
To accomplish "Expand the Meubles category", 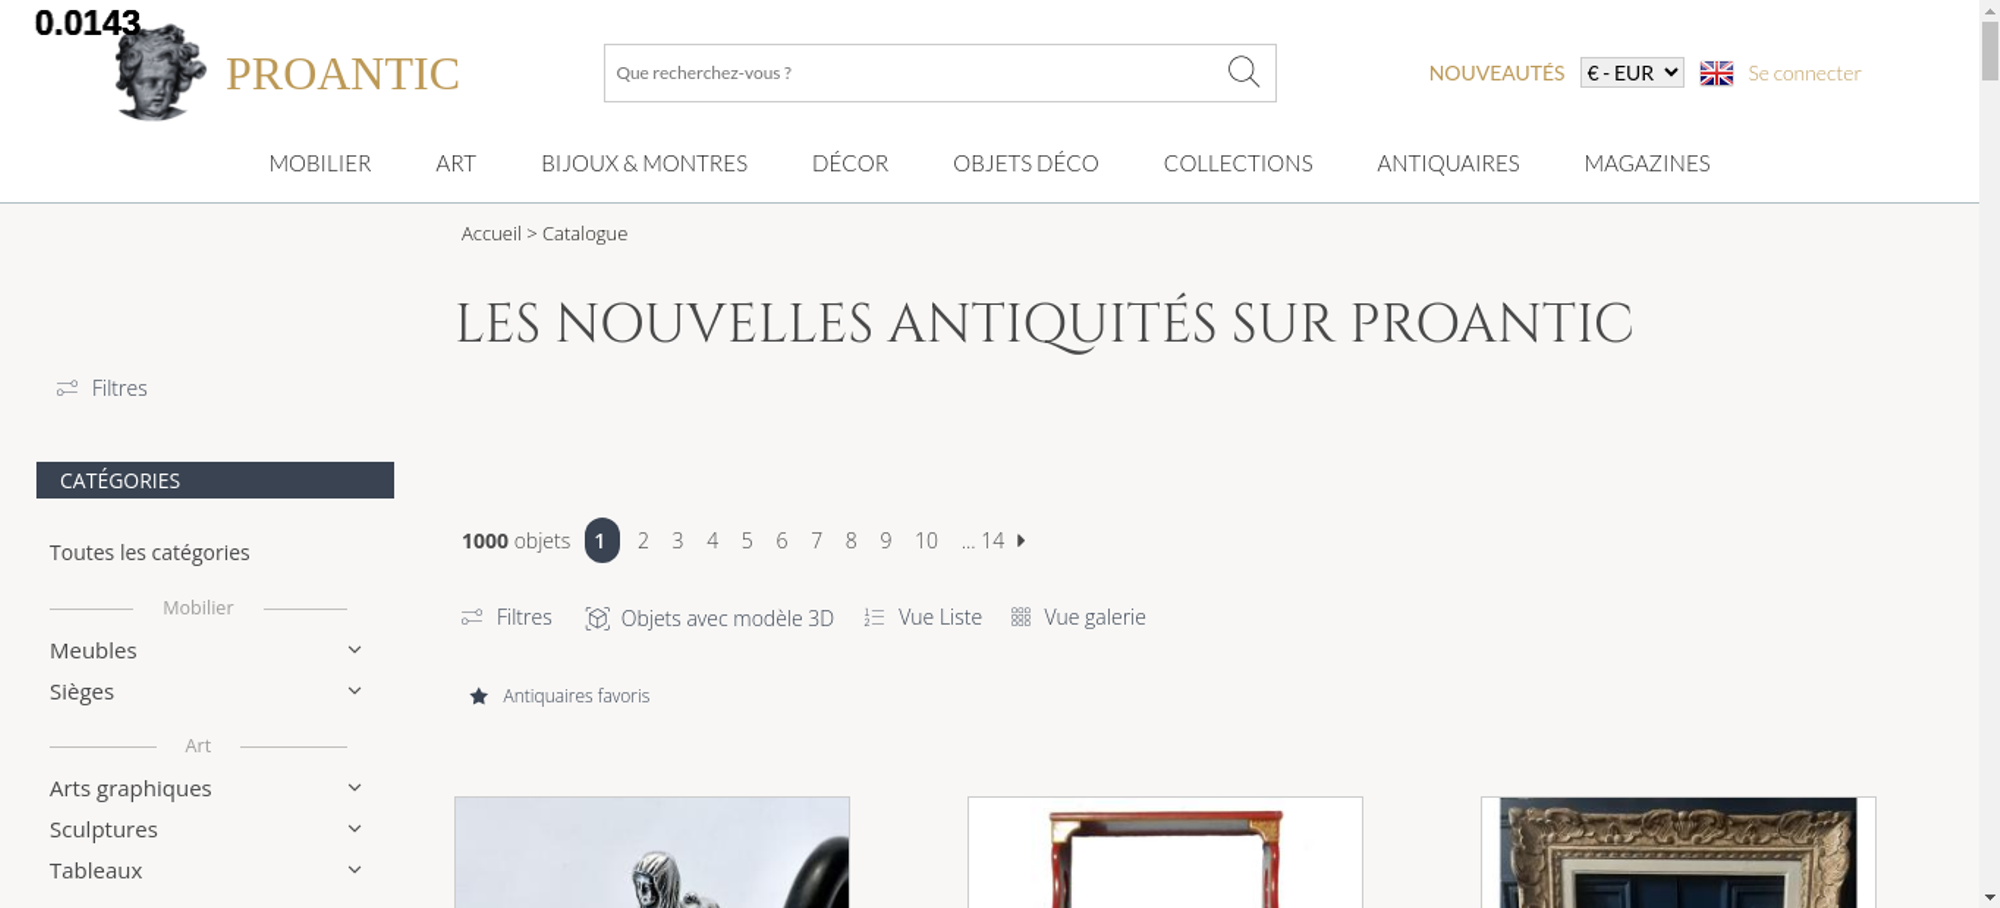I will [x=354, y=650].
